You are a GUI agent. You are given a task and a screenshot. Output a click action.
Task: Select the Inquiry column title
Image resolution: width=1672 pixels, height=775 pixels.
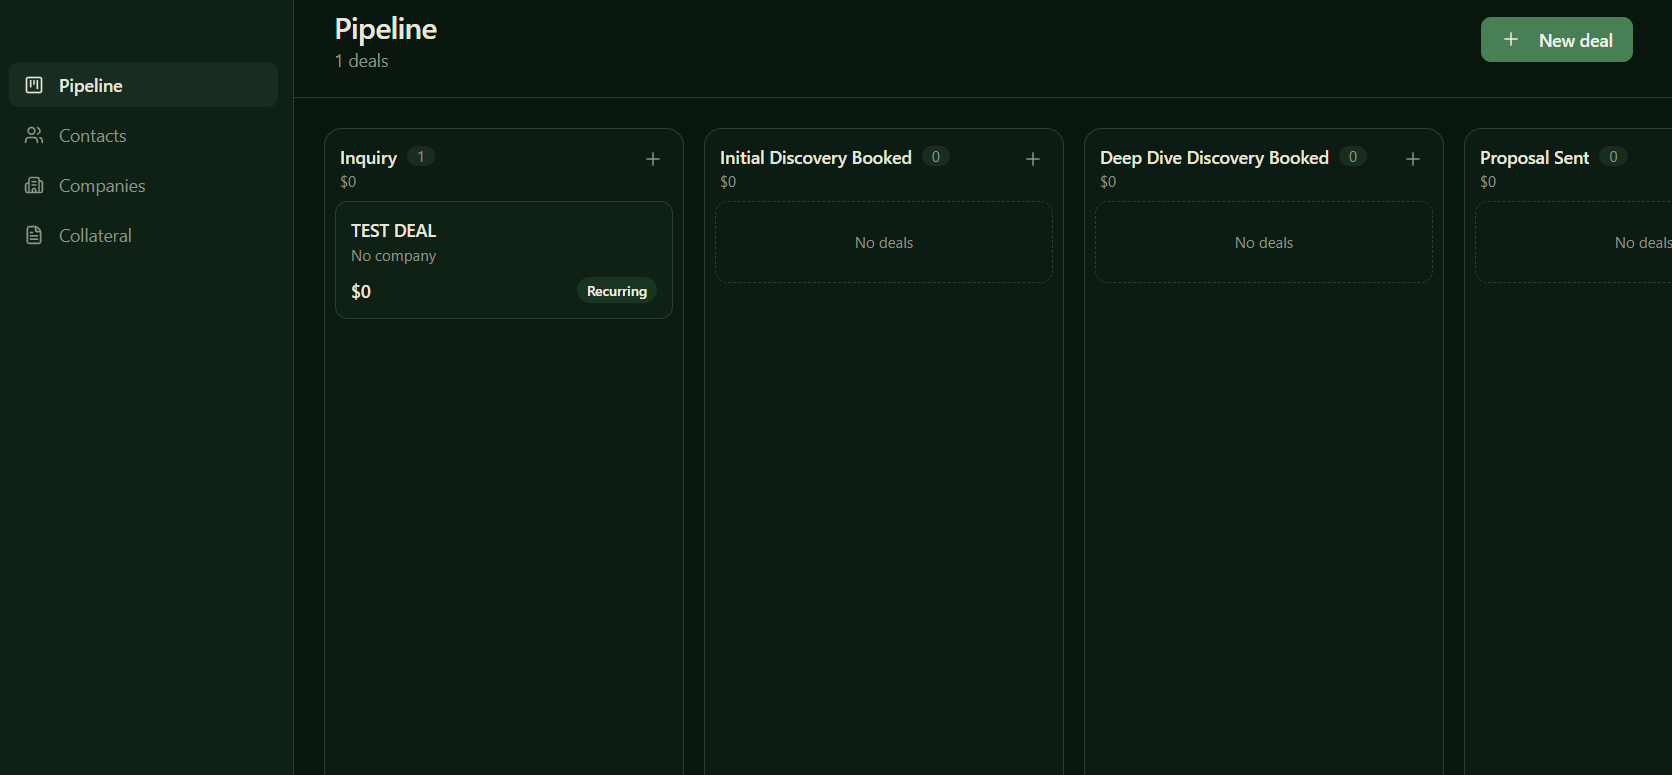pos(368,158)
